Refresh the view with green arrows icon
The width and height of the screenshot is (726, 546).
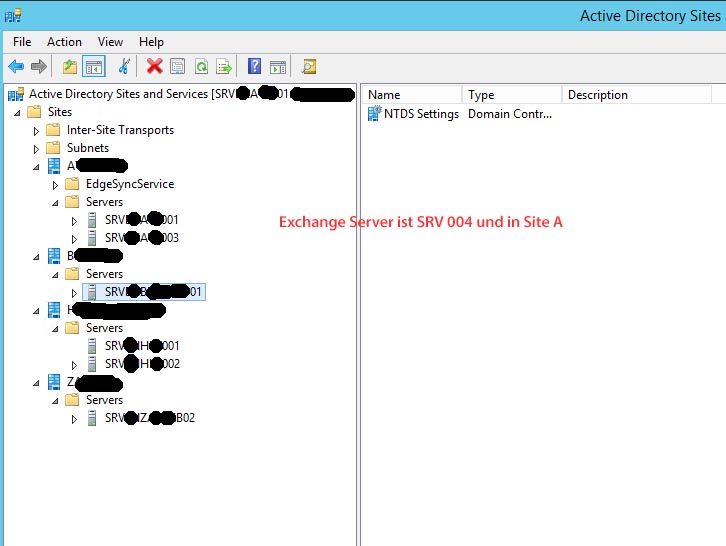click(x=201, y=67)
